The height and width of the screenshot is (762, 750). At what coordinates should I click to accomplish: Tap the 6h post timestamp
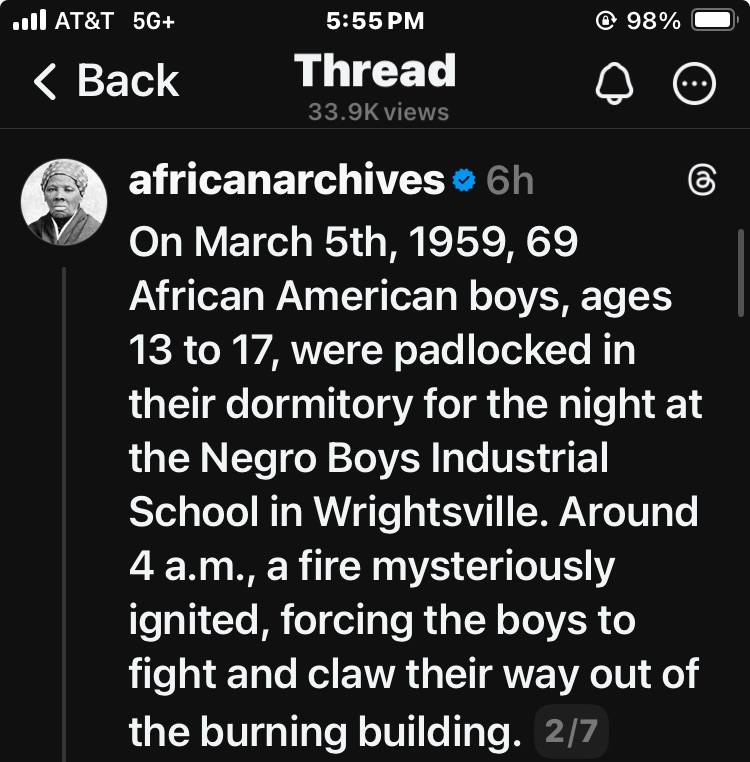[x=509, y=181]
